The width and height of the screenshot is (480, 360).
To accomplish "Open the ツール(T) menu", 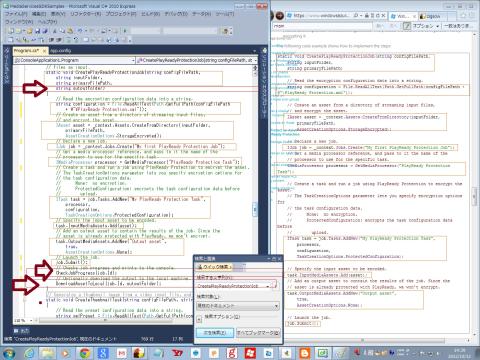I will pyautogui.click(x=225, y=14).
